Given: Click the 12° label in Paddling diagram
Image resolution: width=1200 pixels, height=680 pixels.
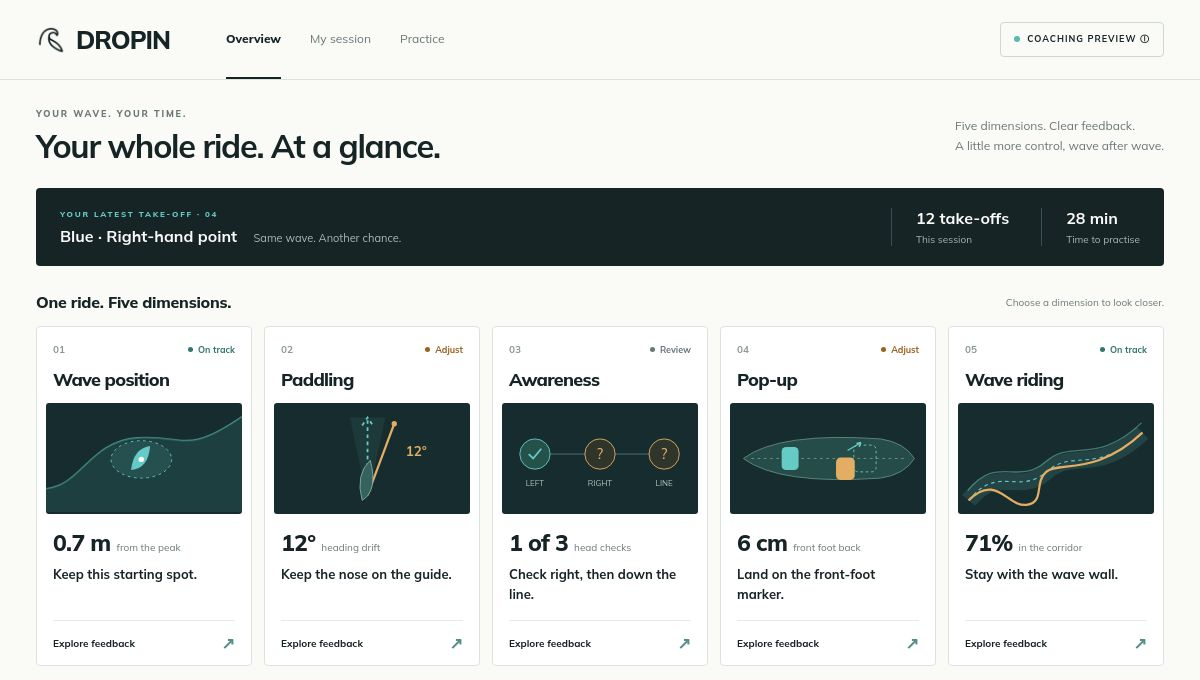Looking at the screenshot, I should pos(416,451).
